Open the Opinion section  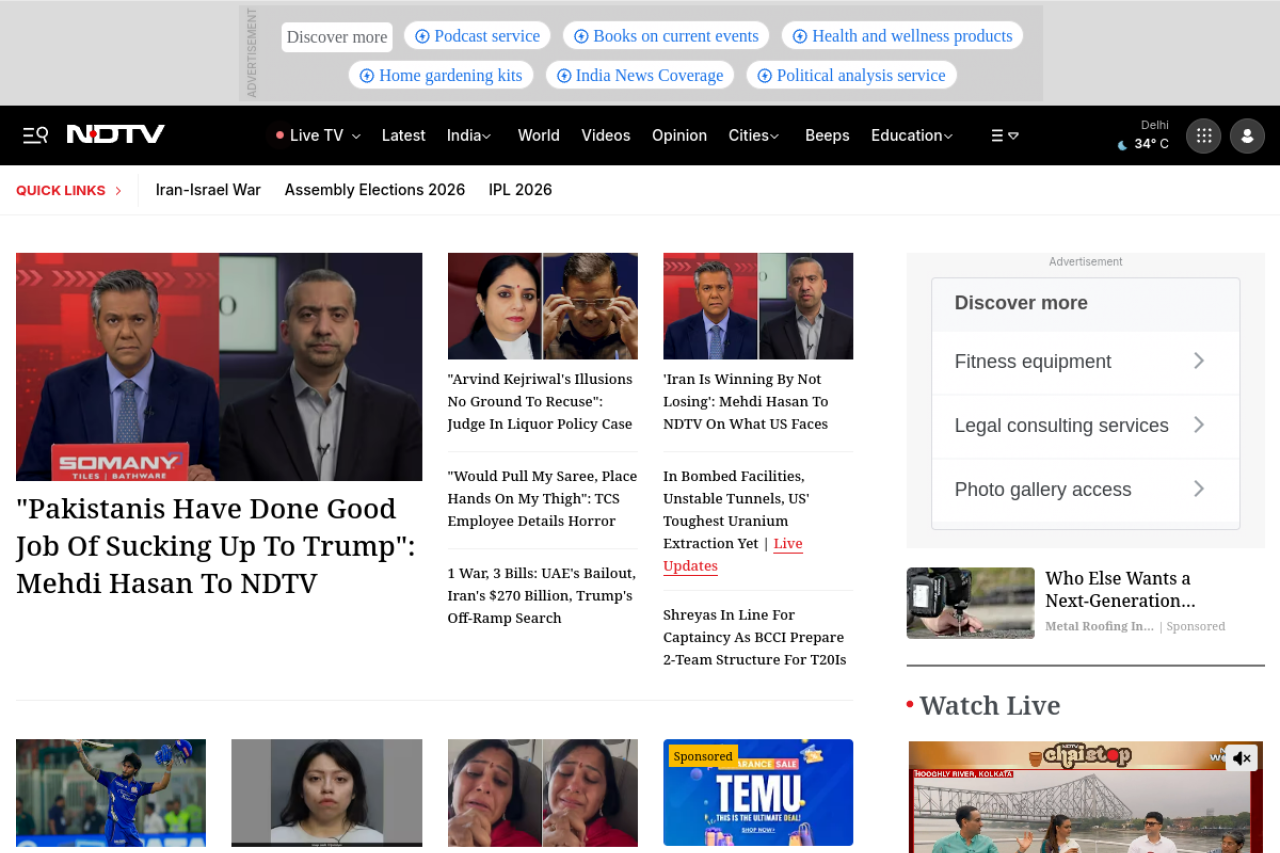(x=679, y=136)
